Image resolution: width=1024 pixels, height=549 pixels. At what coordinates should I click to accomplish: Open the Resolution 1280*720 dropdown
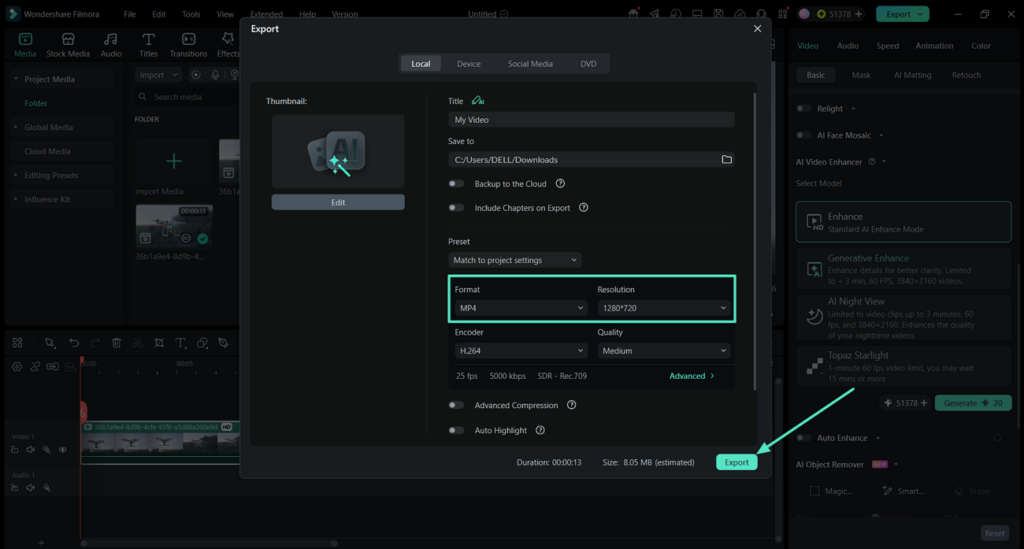click(x=664, y=307)
